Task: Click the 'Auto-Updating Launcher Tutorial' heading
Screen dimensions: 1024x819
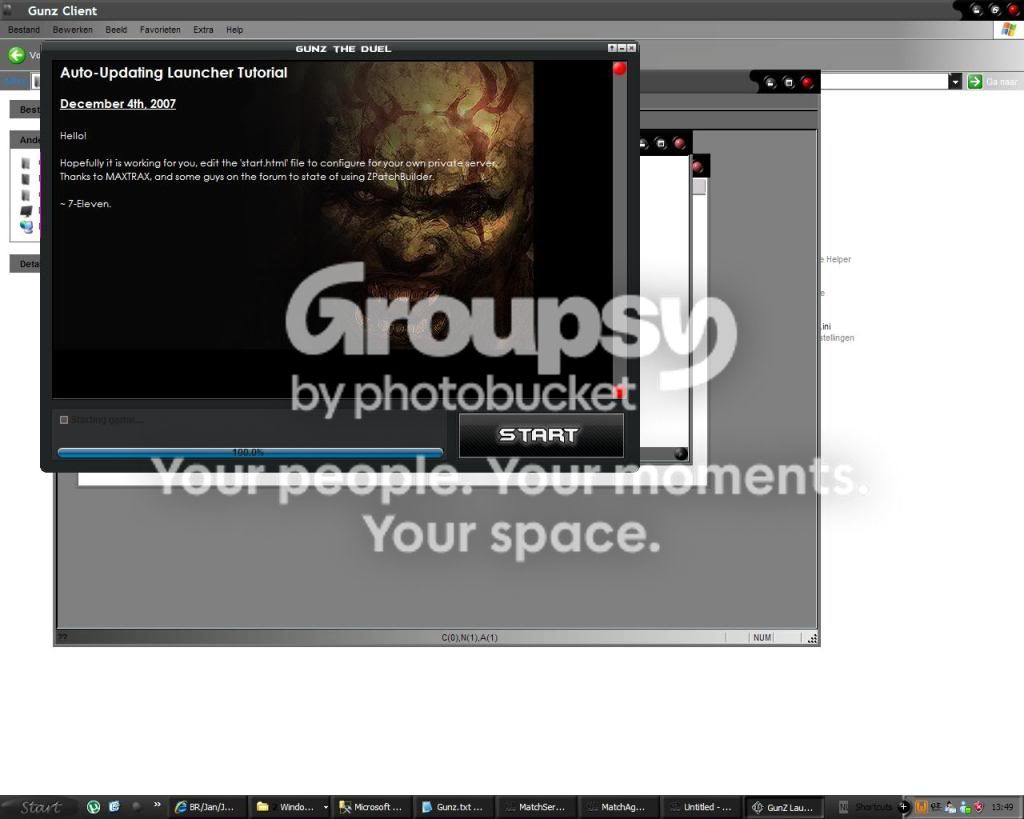Action: pyautogui.click(x=174, y=72)
